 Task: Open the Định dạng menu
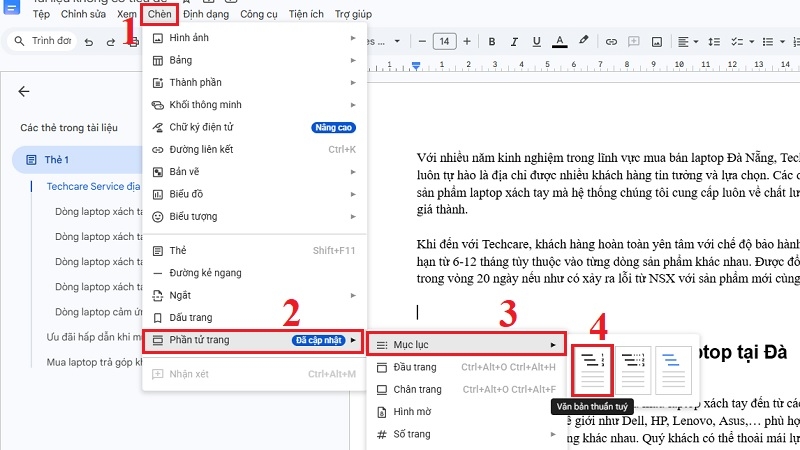206,14
